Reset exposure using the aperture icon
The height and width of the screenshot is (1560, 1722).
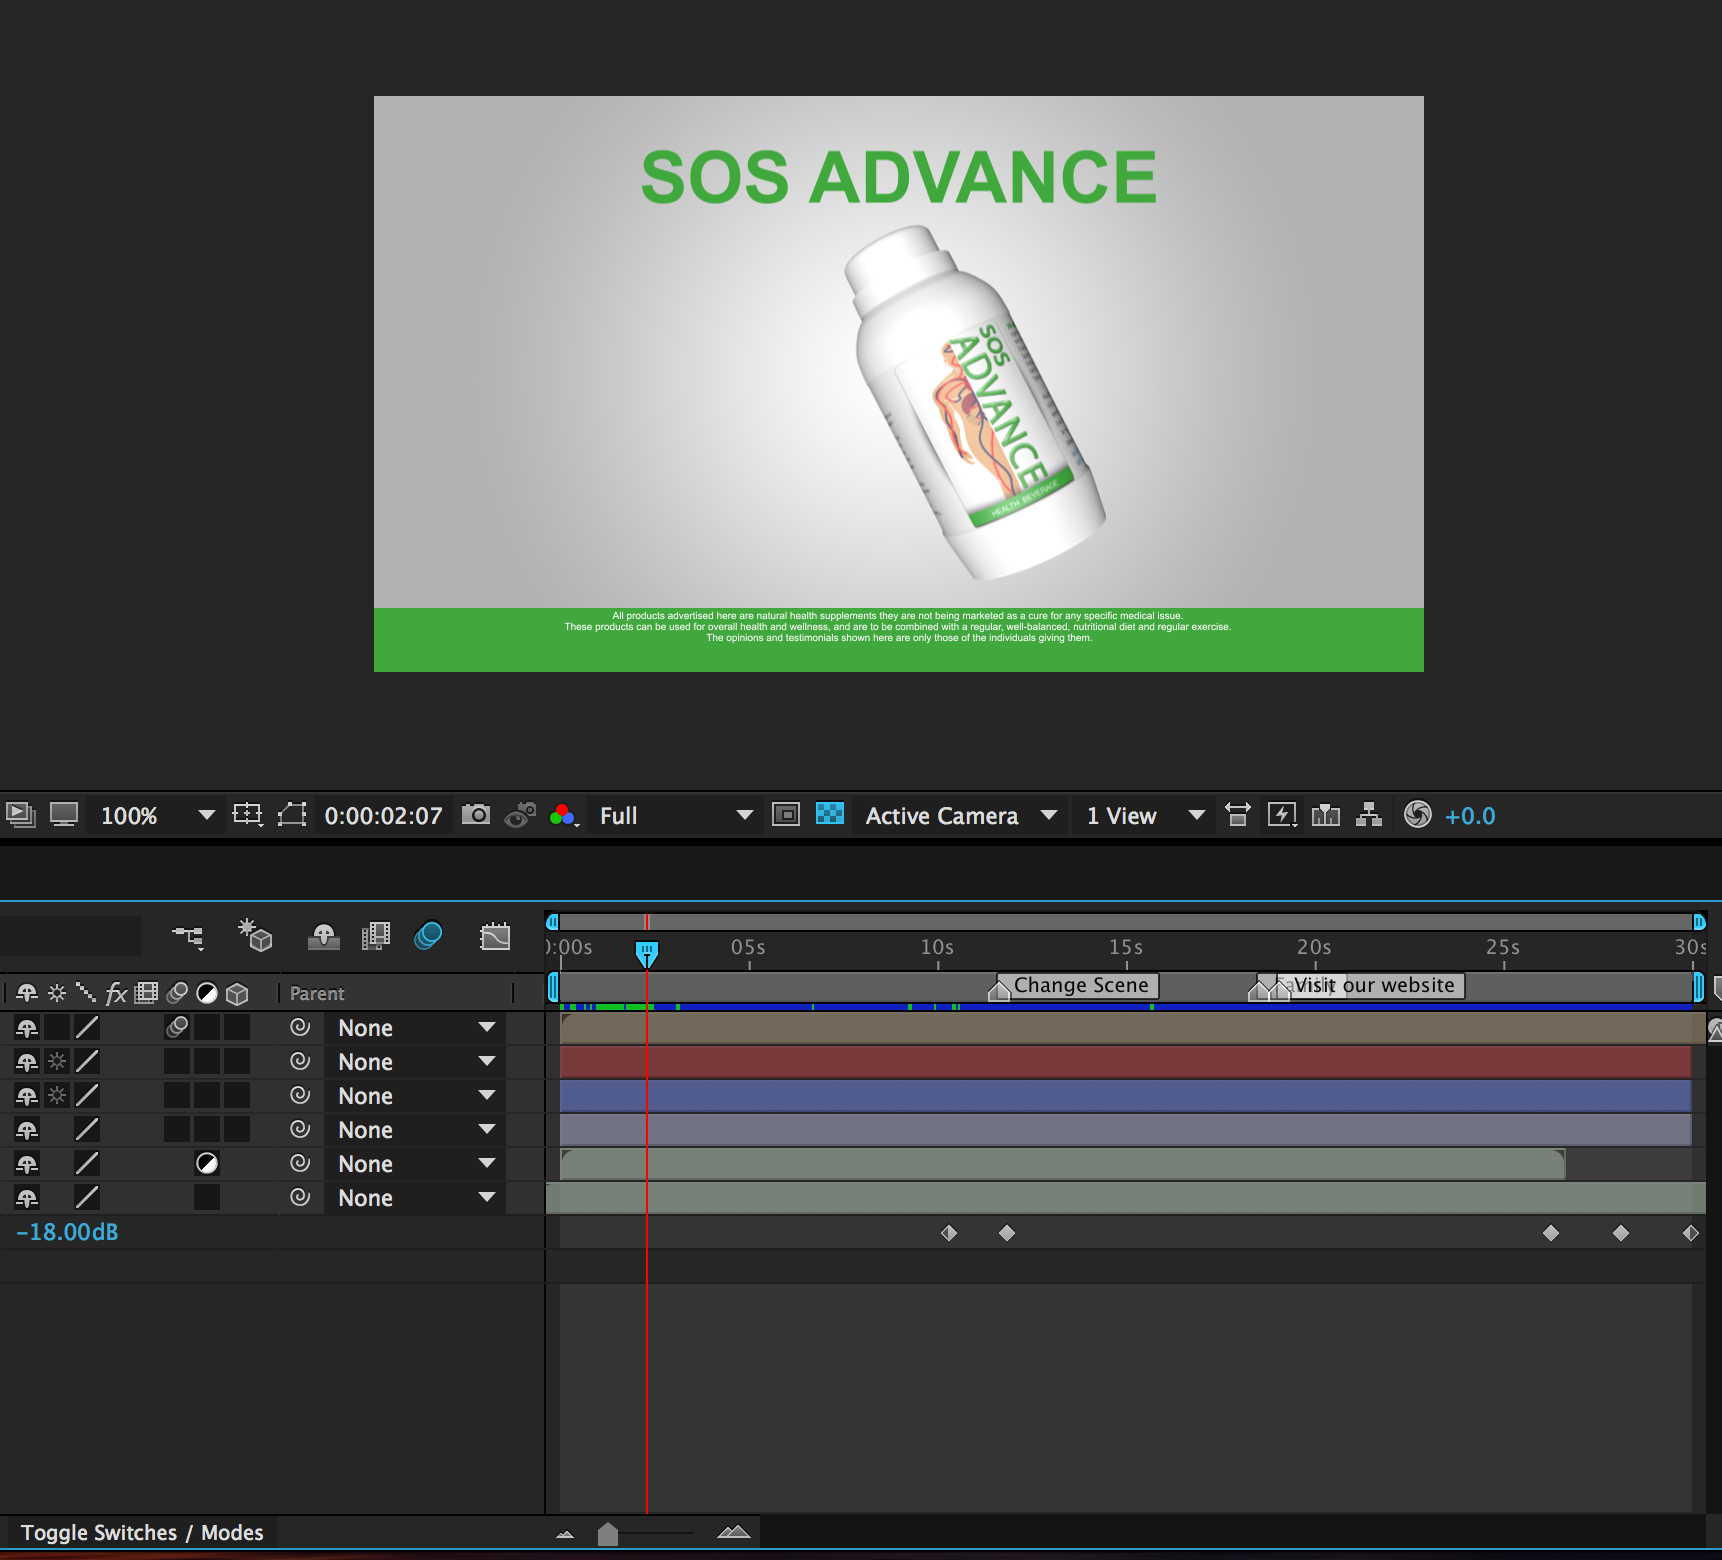coord(1417,815)
